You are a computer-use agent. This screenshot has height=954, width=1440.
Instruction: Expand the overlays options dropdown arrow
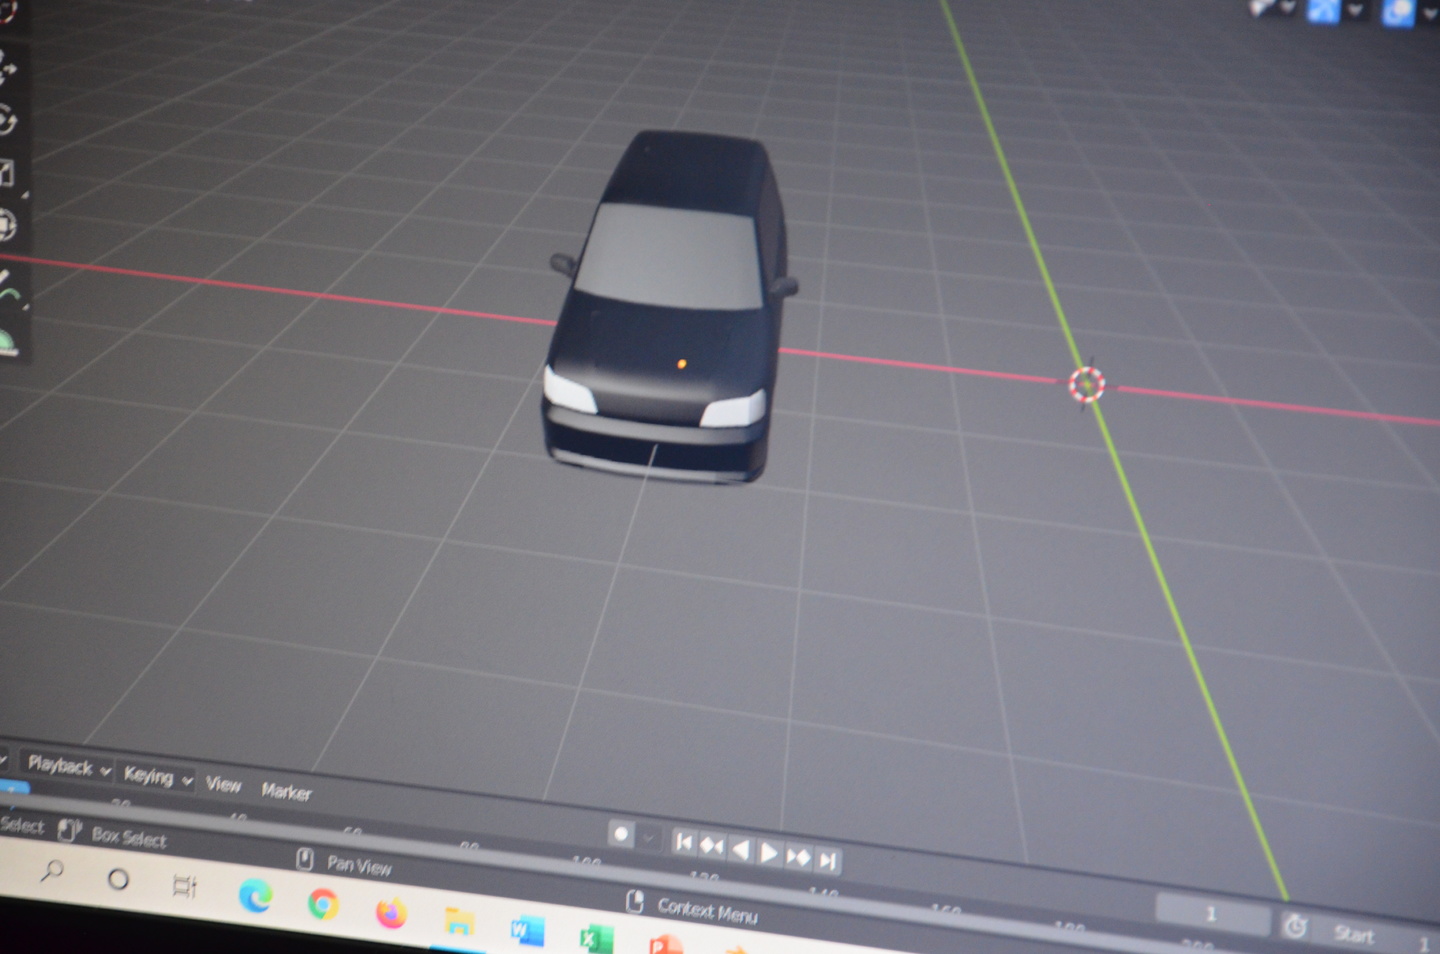(x=1429, y=13)
